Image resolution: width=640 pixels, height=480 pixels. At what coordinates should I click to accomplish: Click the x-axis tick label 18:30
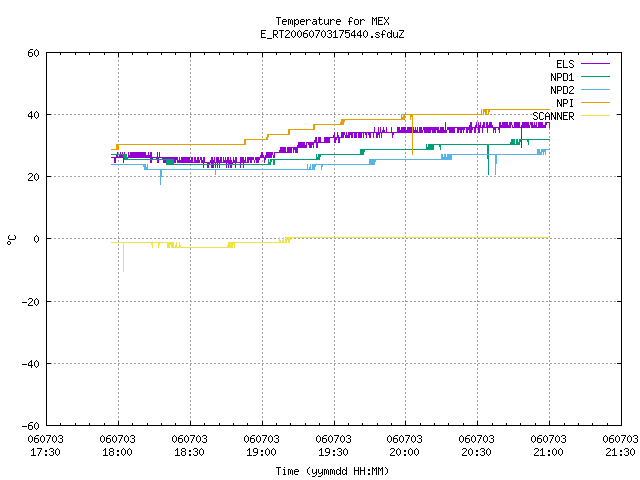point(189,452)
